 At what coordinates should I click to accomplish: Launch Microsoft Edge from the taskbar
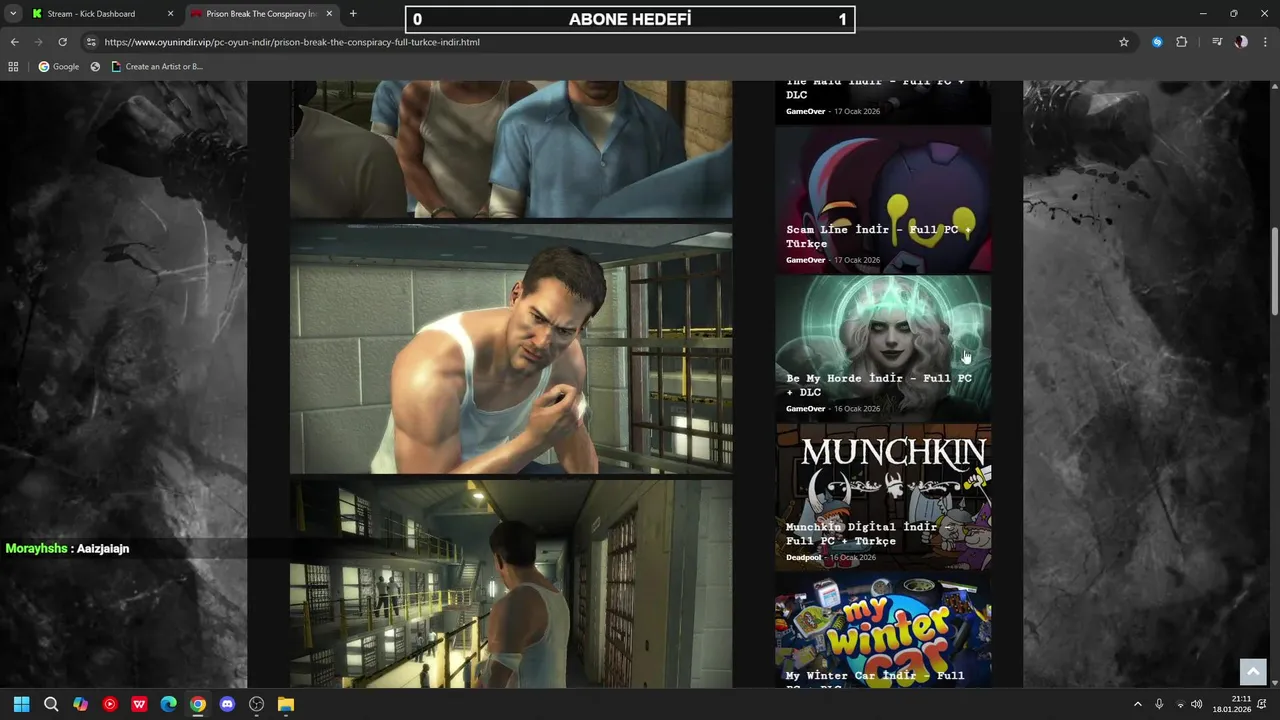tap(168, 704)
